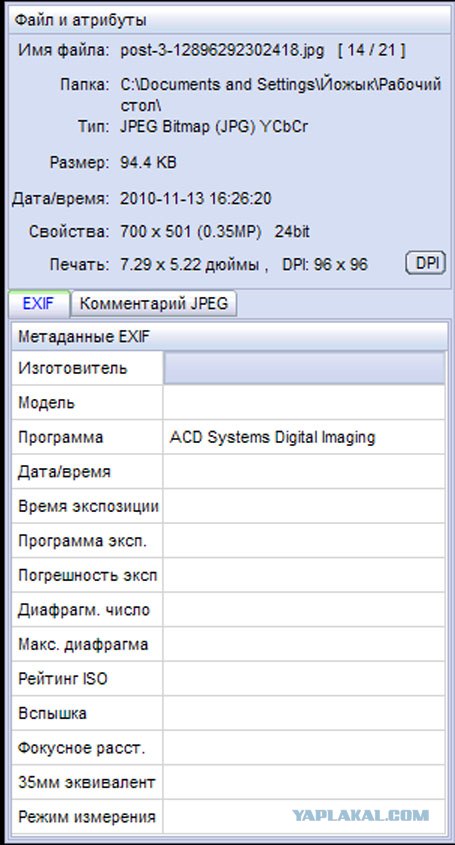The height and width of the screenshot is (845, 455).
Task: Select the Модель row label
Action: [46, 403]
